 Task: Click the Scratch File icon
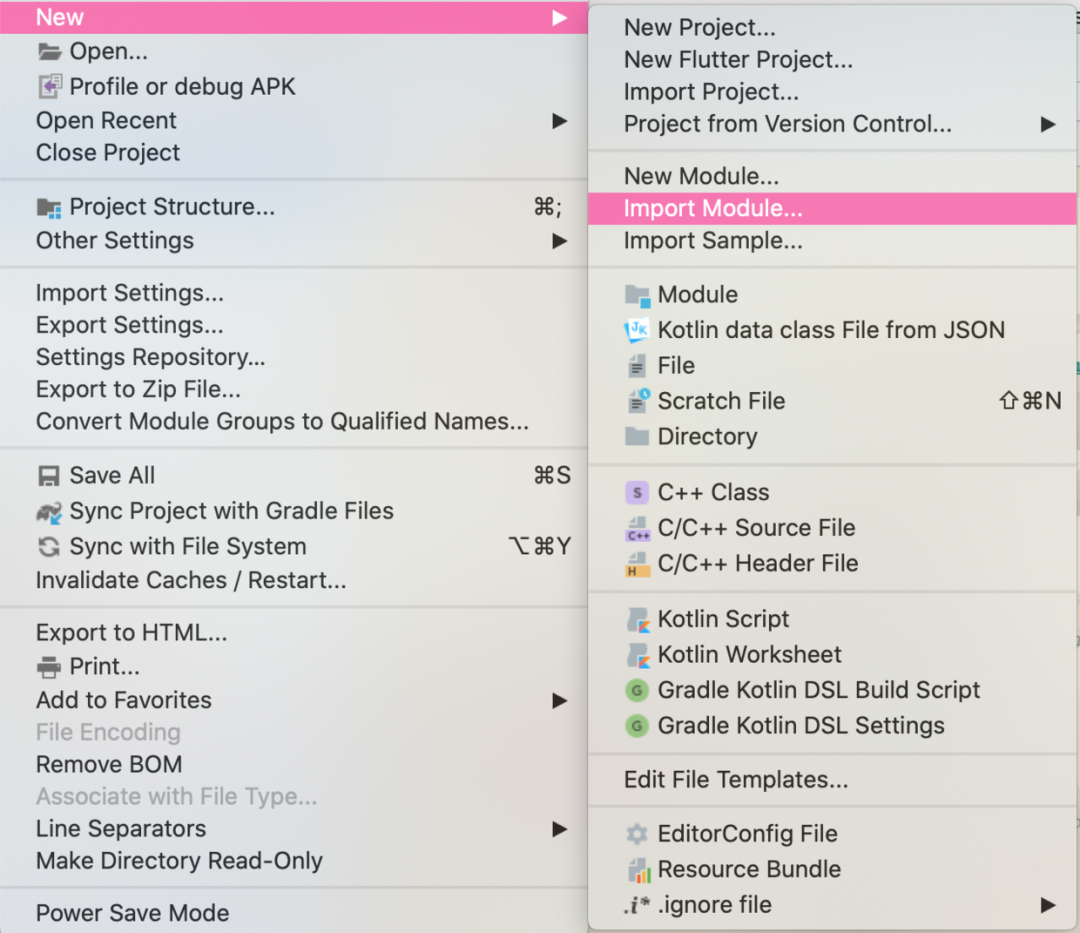pyautogui.click(x=638, y=401)
